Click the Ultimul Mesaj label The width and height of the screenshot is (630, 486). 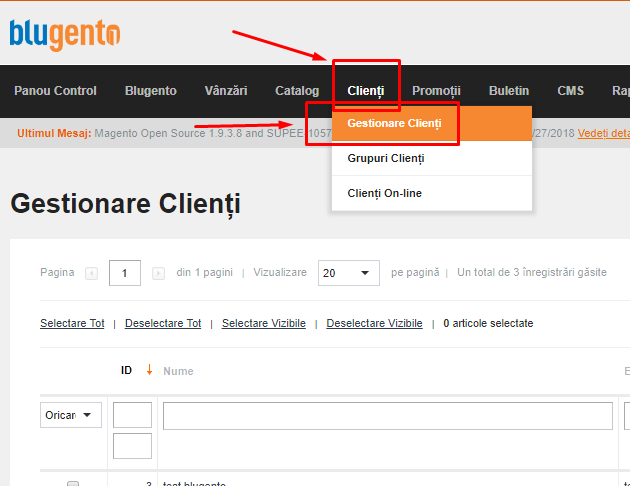54,133
